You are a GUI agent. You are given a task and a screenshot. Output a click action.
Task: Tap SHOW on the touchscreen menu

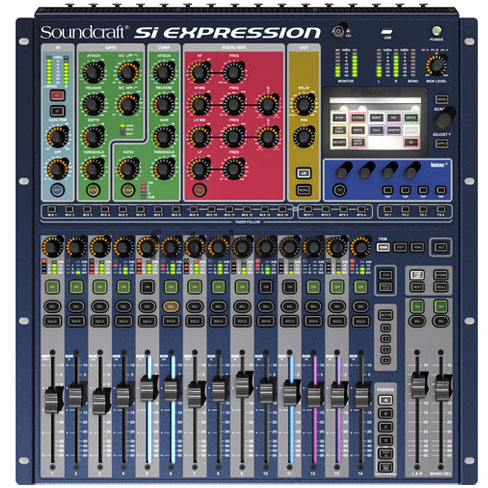339,118
